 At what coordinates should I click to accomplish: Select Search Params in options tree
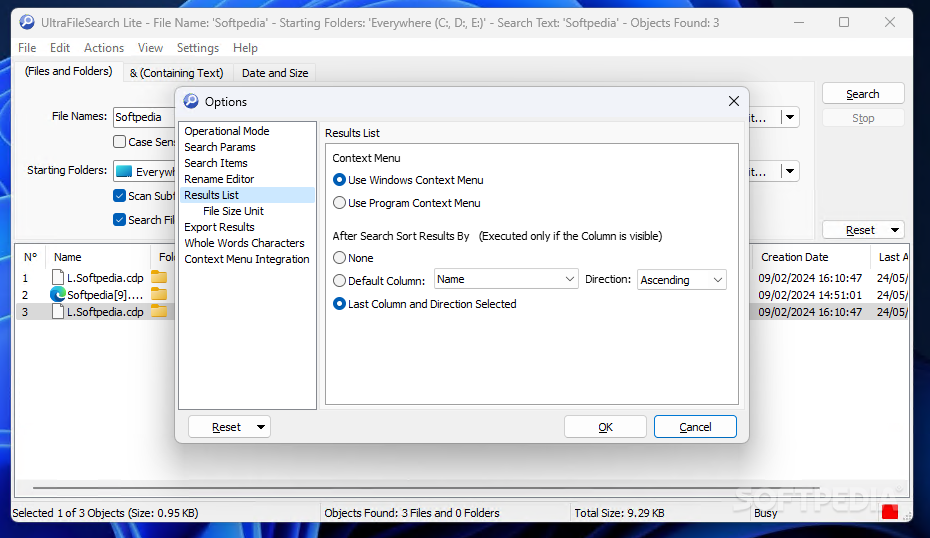(219, 147)
